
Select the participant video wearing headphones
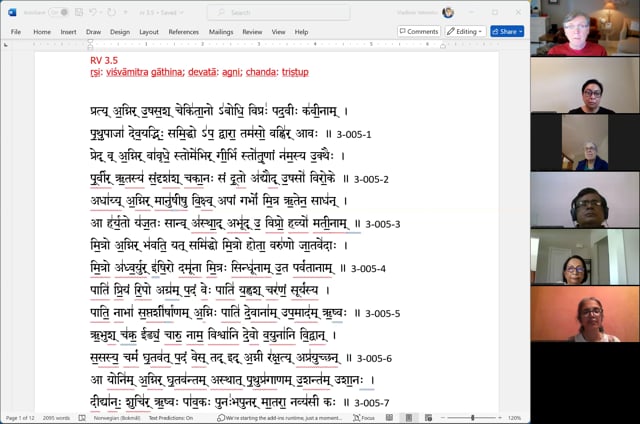click(585, 200)
